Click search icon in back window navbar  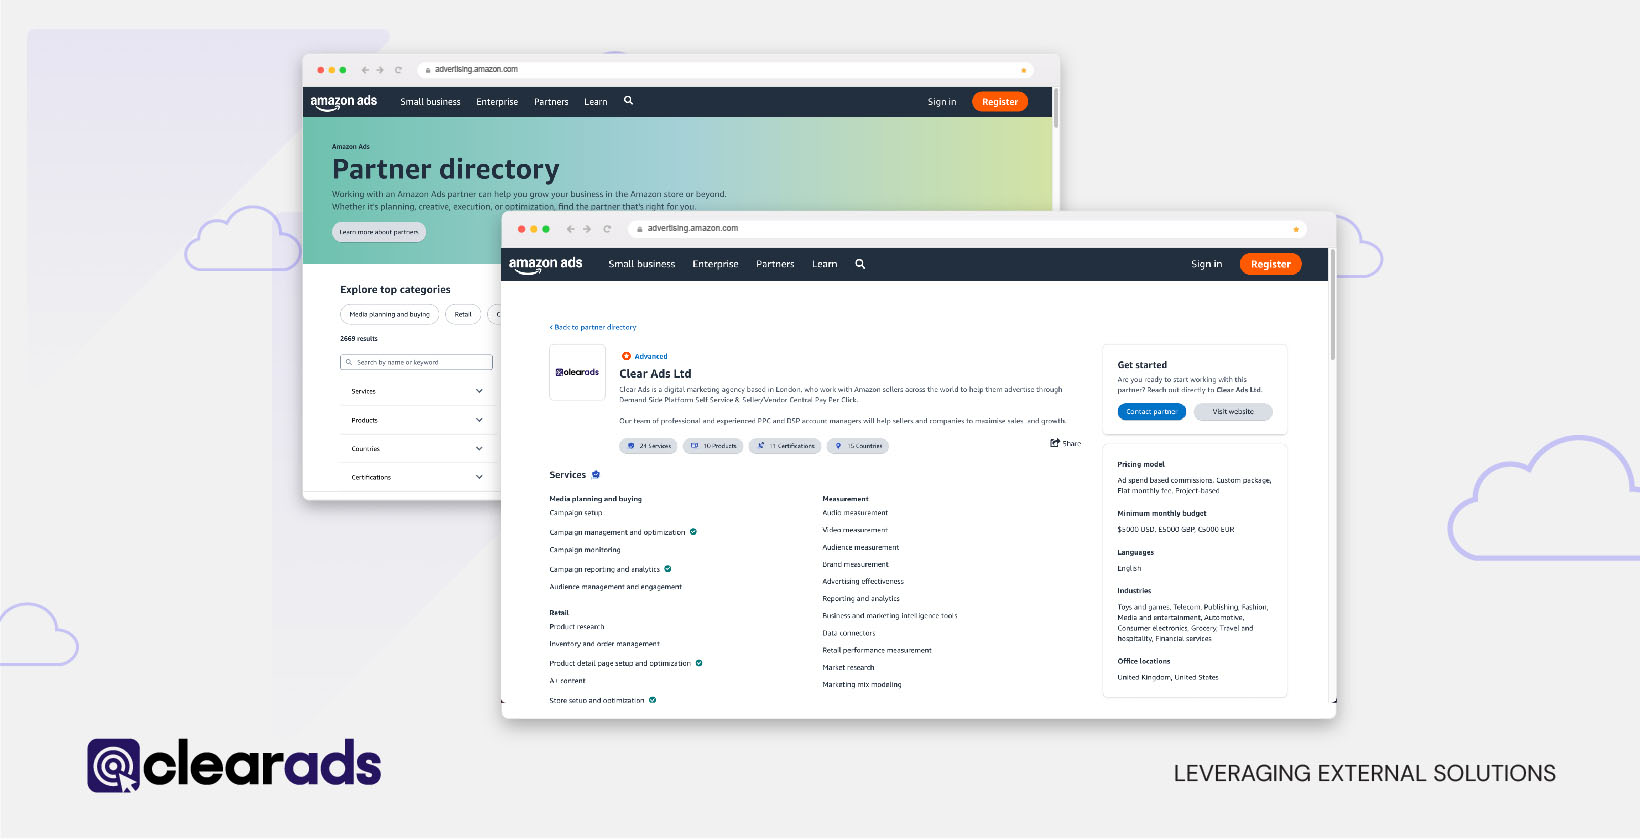point(628,101)
